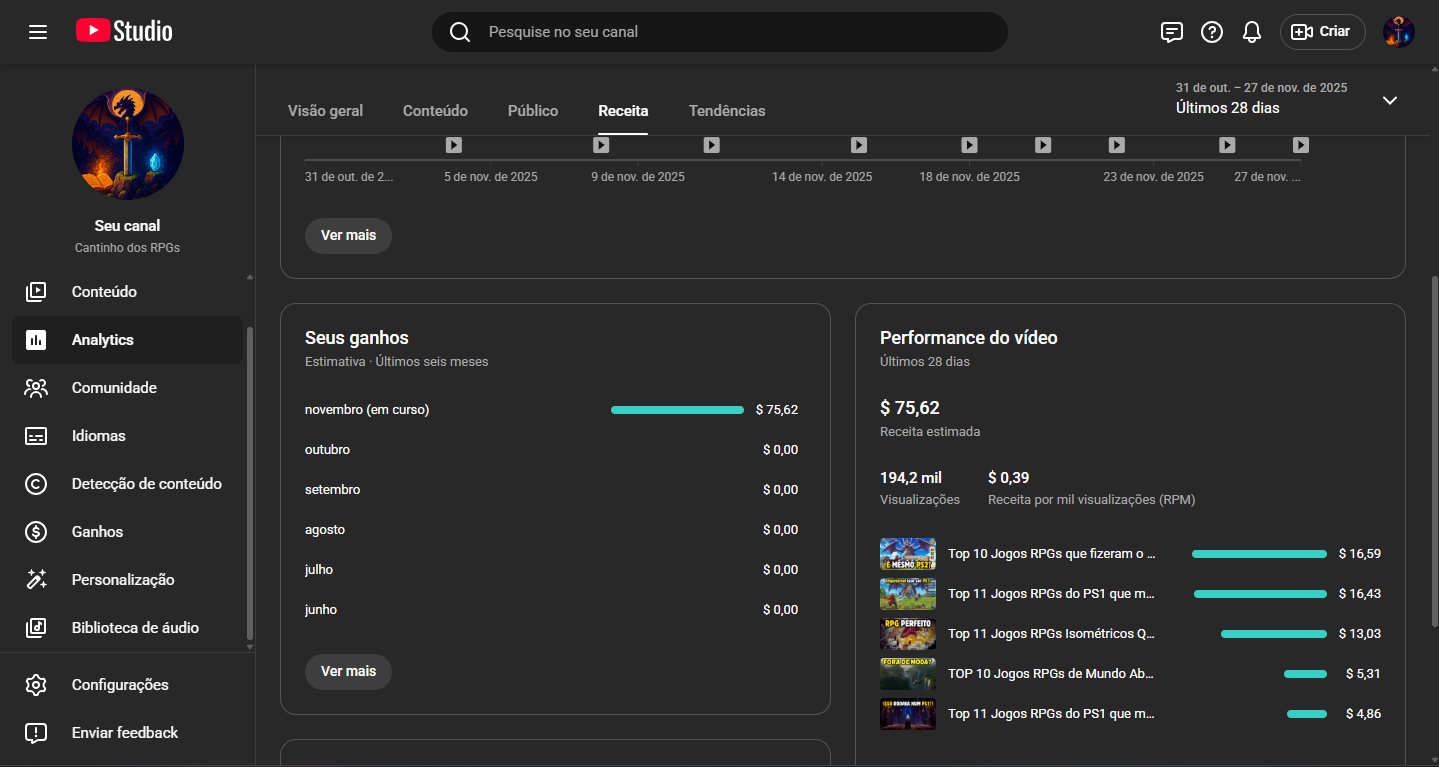Screen dimensions: 1439x767
Task: Open Personalização in the sidebar
Action: (x=122, y=580)
